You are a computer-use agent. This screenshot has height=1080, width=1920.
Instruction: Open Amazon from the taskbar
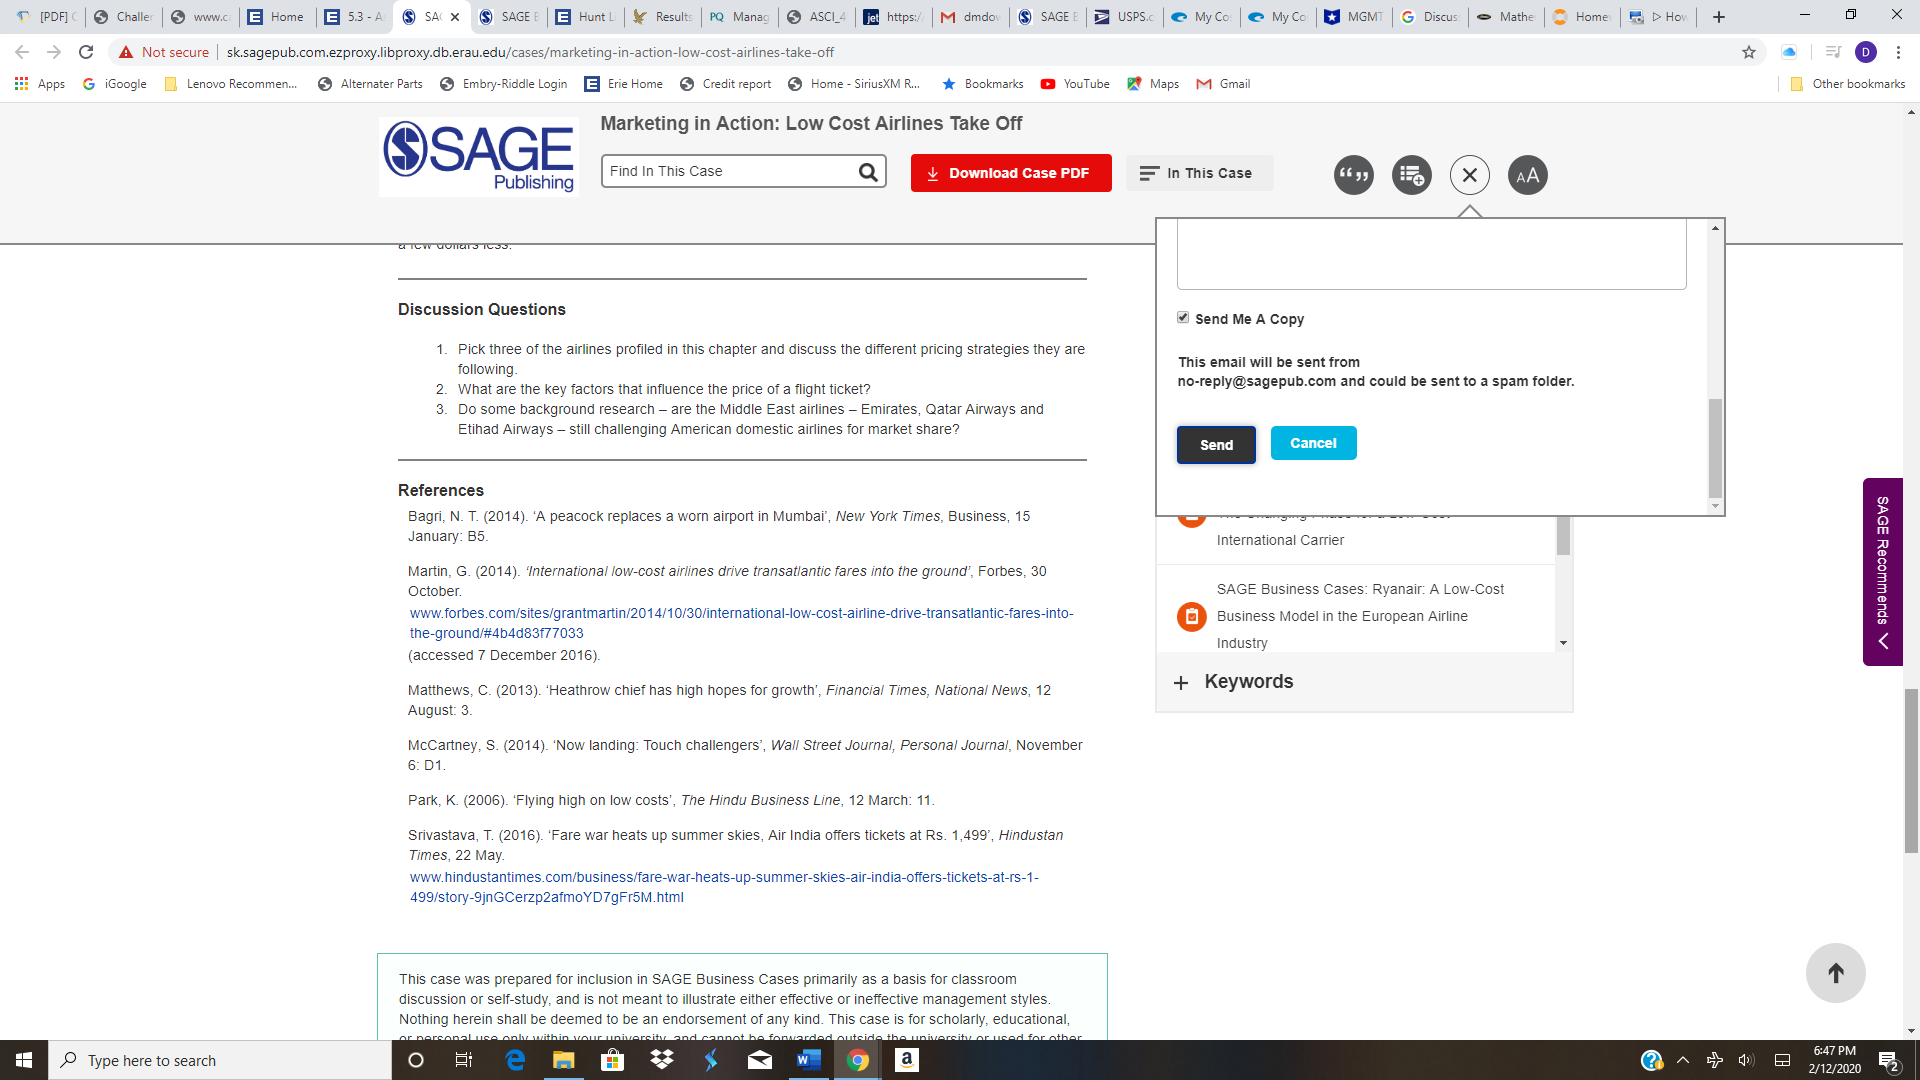[907, 1060]
